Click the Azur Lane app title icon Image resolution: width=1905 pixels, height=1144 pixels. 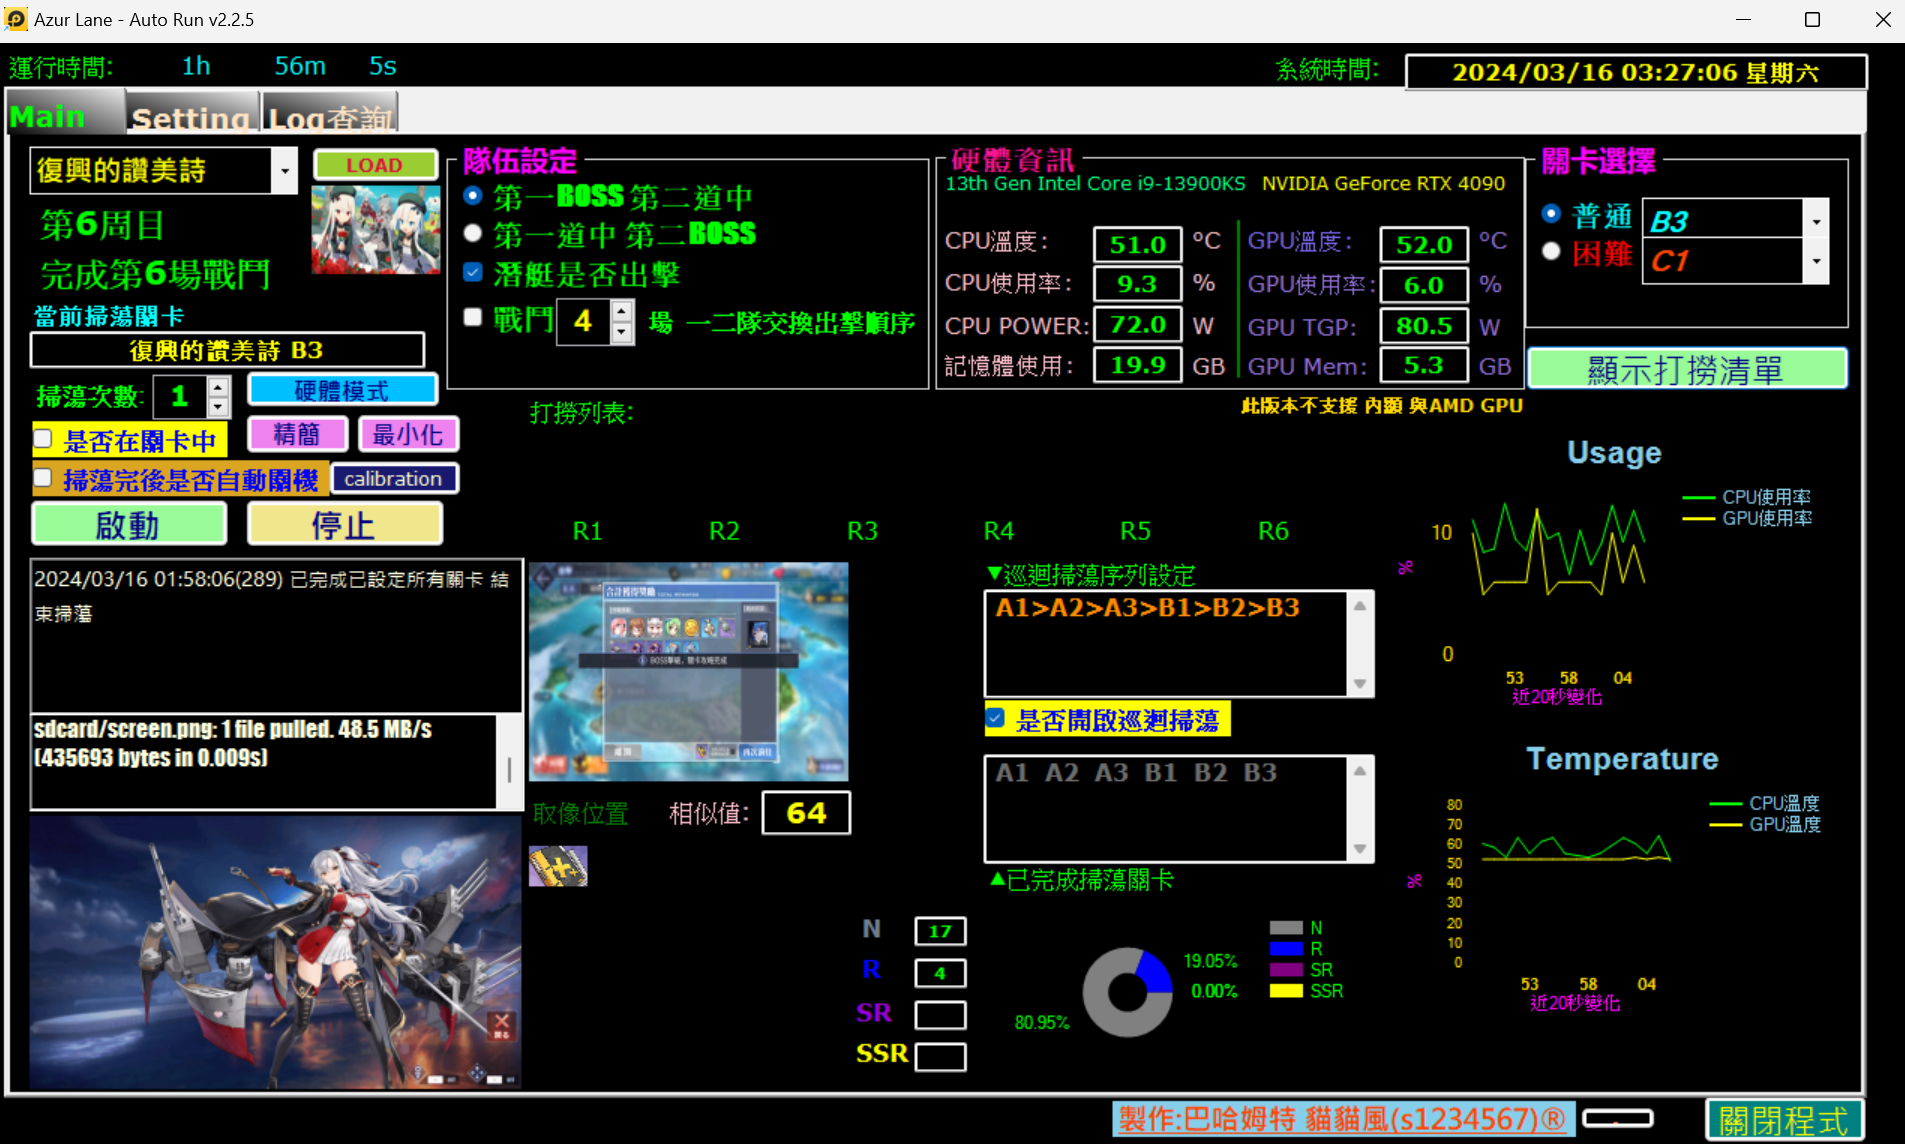(x=16, y=19)
